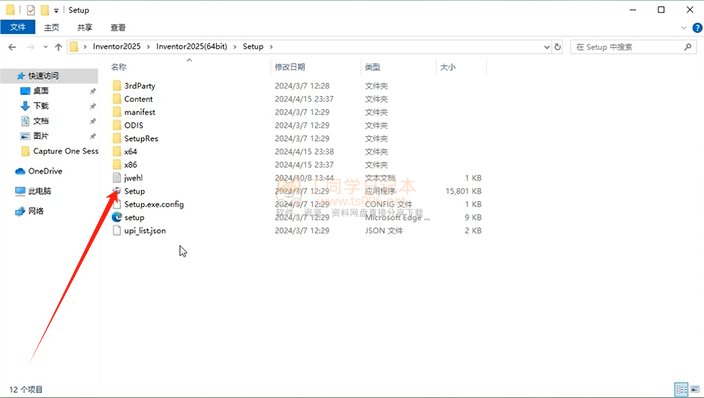
Task: Switch to details view layout icon
Action: pos(681,389)
